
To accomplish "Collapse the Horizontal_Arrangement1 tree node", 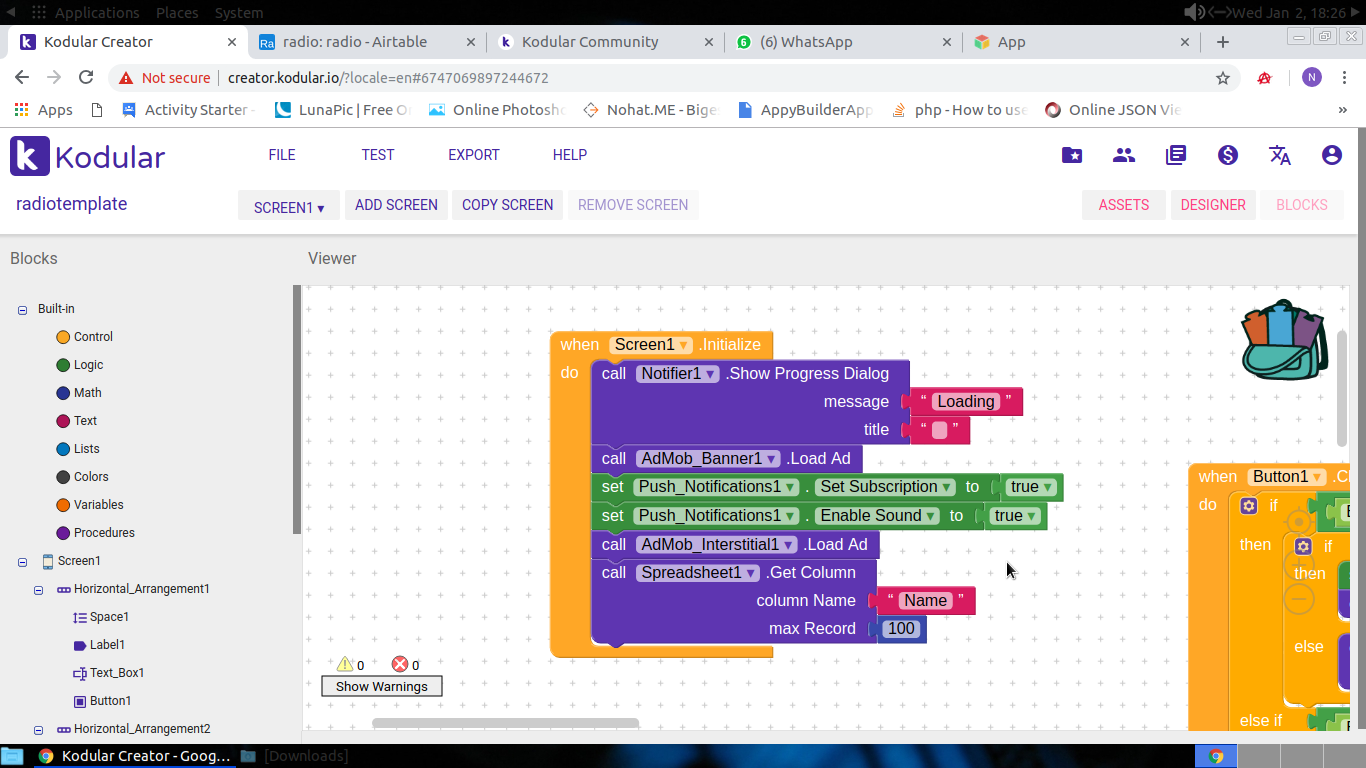I will (38, 590).
